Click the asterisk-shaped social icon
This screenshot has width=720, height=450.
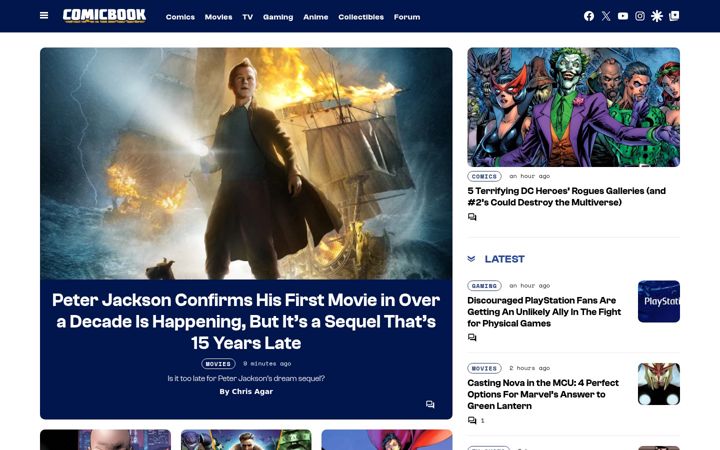[x=657, y=16]
